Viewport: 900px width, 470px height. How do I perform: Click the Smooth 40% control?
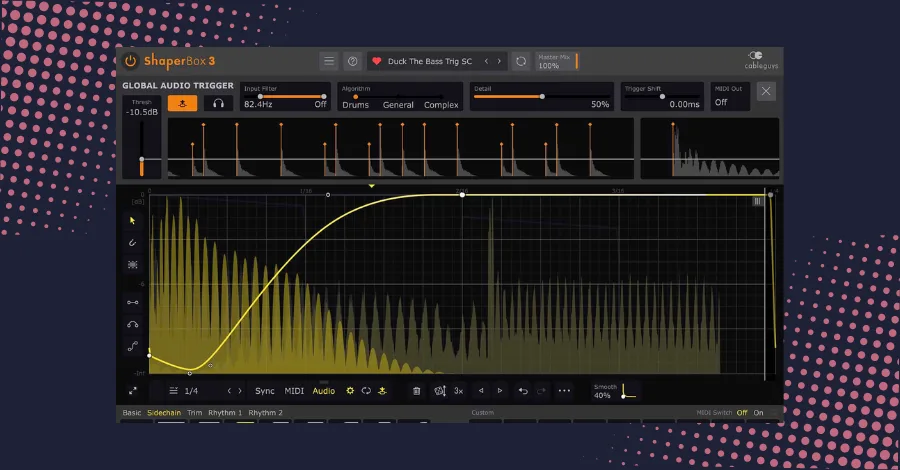pos(614,391)
